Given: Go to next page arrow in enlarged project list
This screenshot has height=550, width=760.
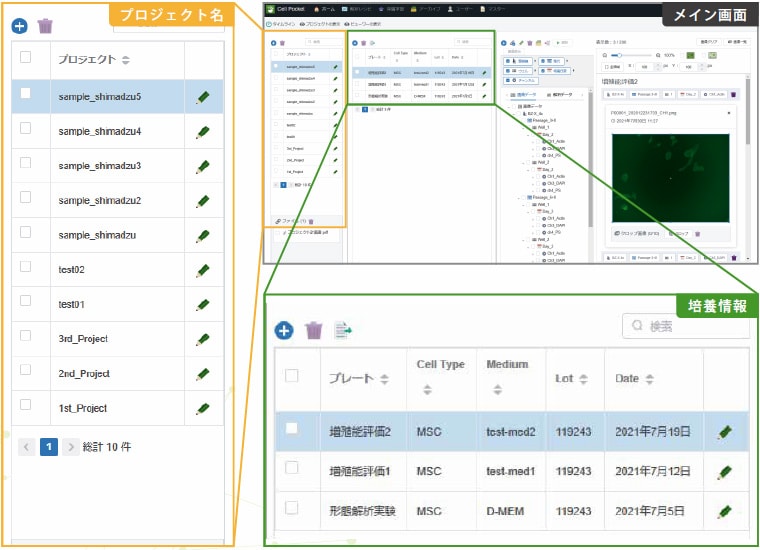Looking at the screenshot, I should point(71,447).
